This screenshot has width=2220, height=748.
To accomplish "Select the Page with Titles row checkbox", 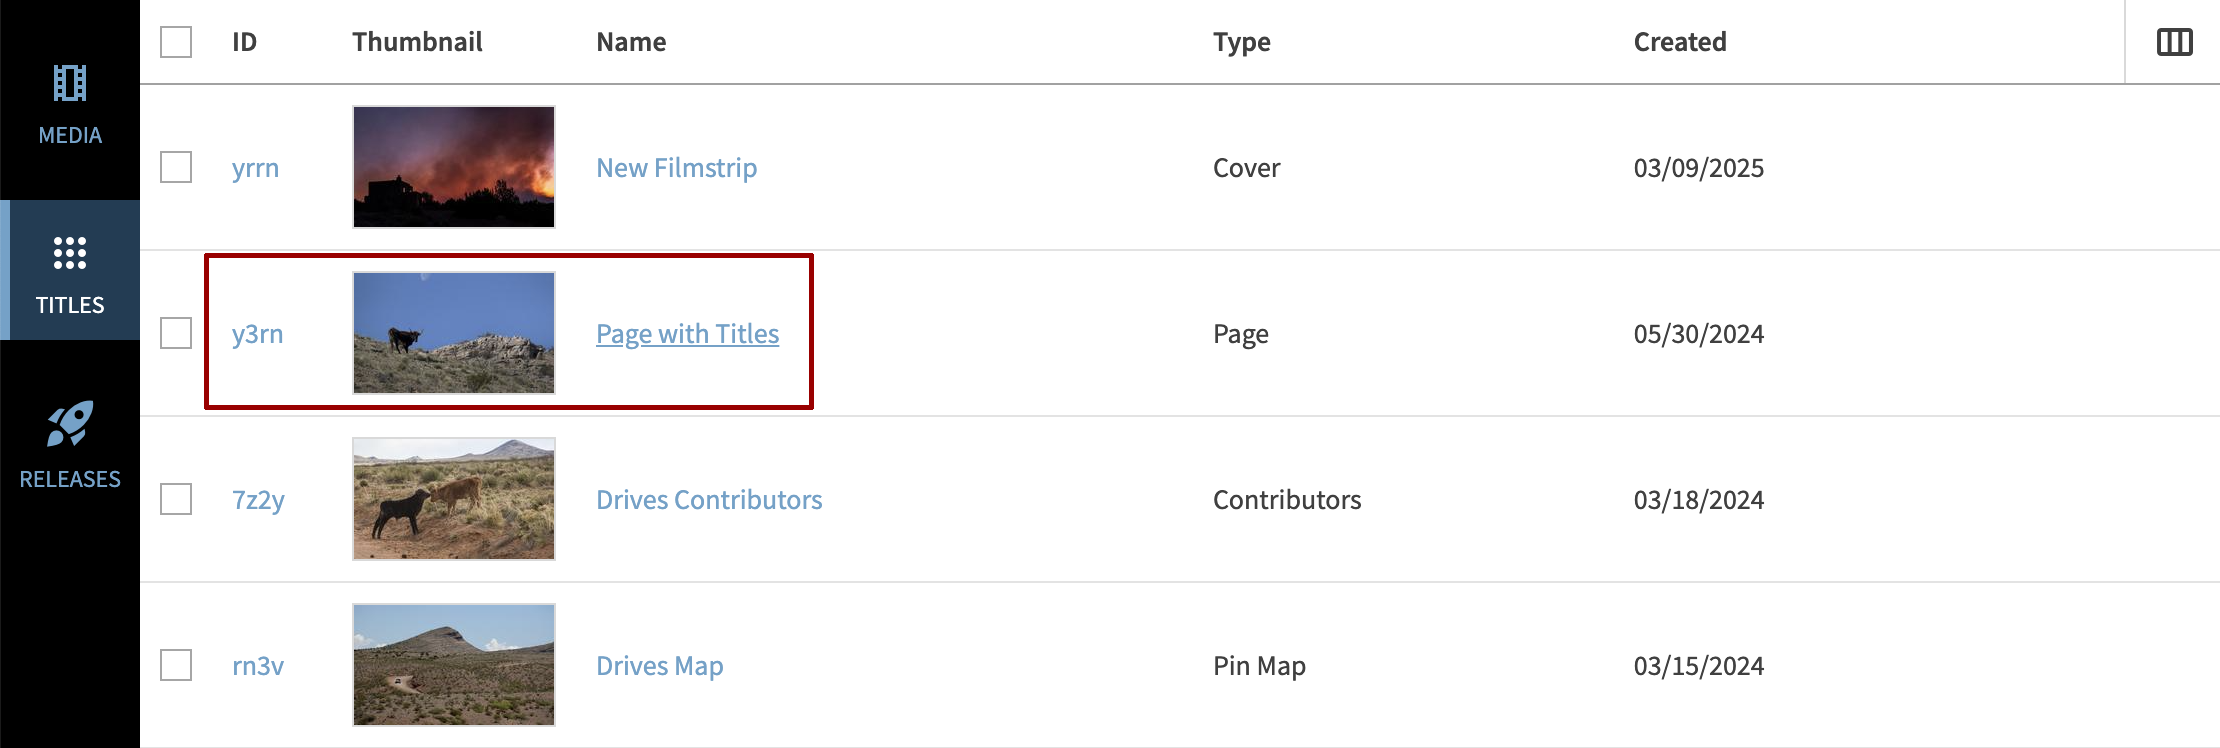I will (176, 333).
